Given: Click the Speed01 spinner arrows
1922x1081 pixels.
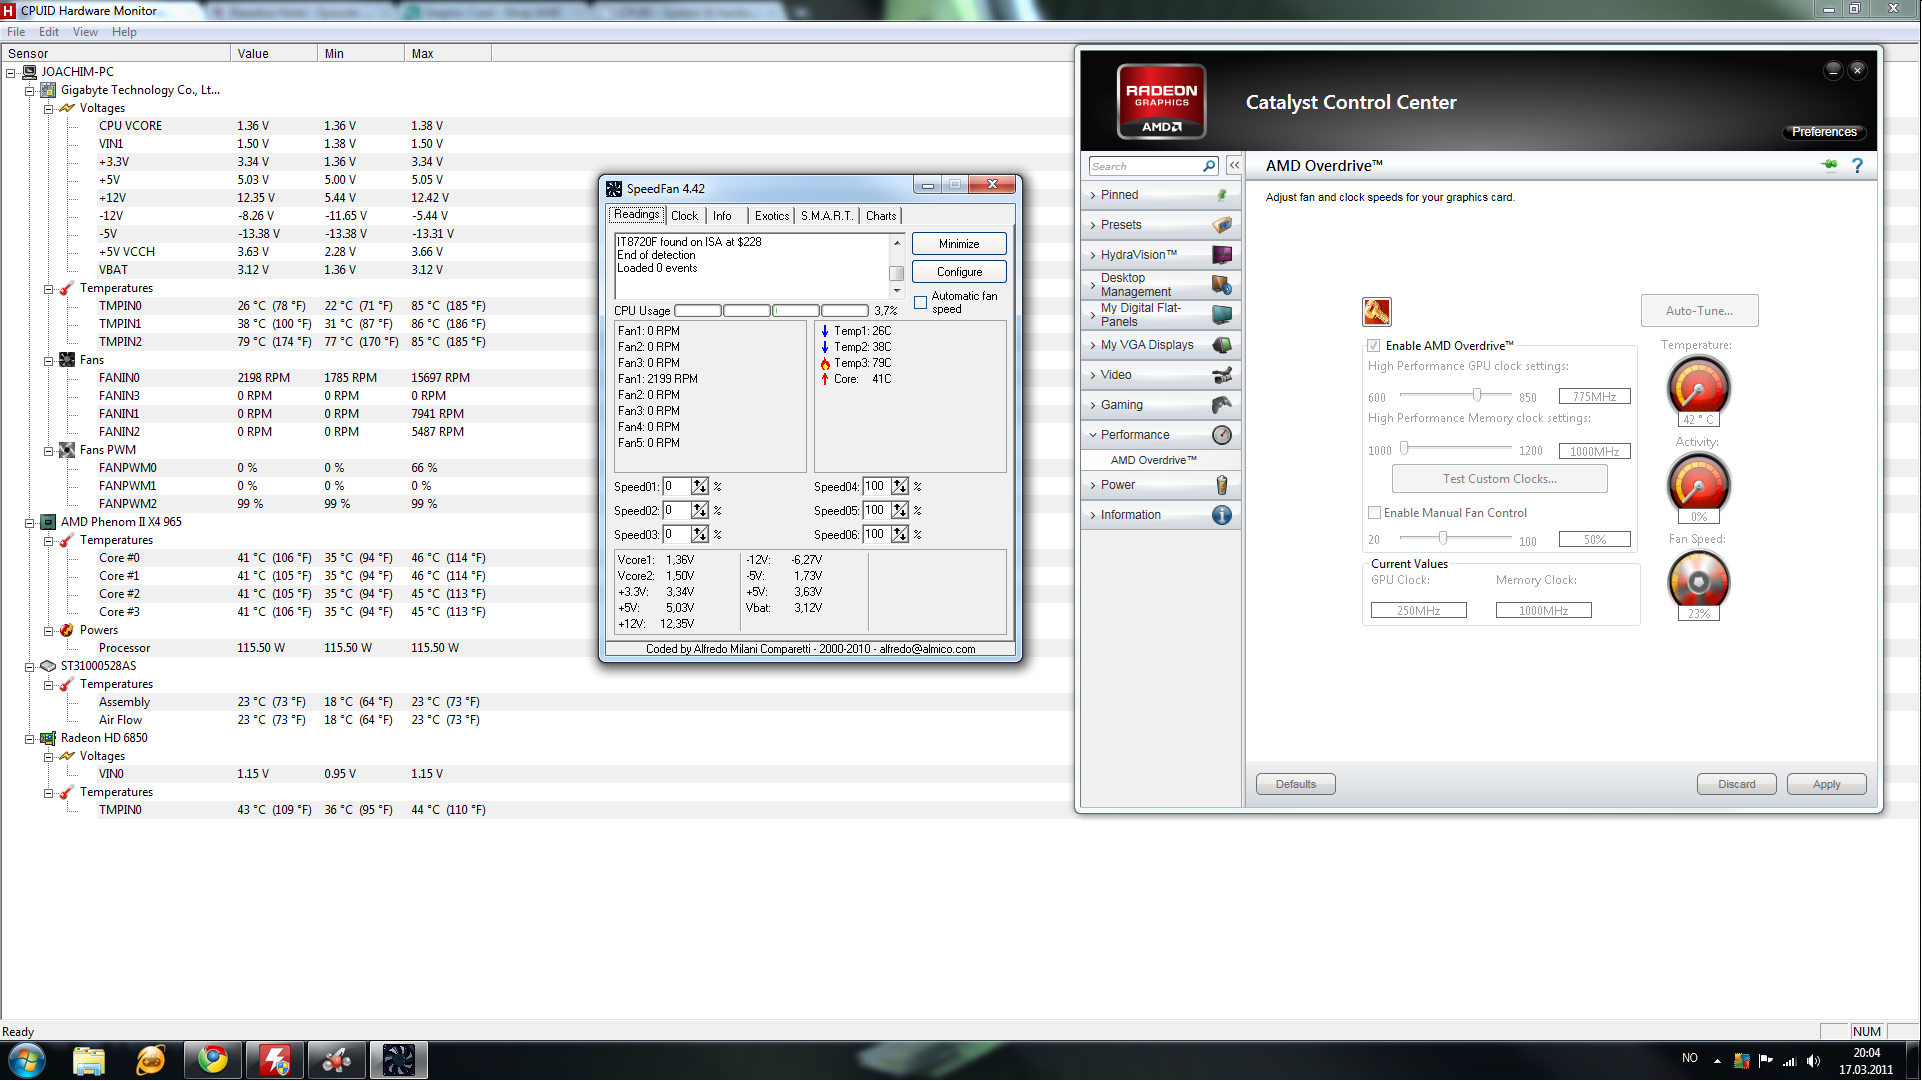Looking at the screenshot, I should click(699, 487).
